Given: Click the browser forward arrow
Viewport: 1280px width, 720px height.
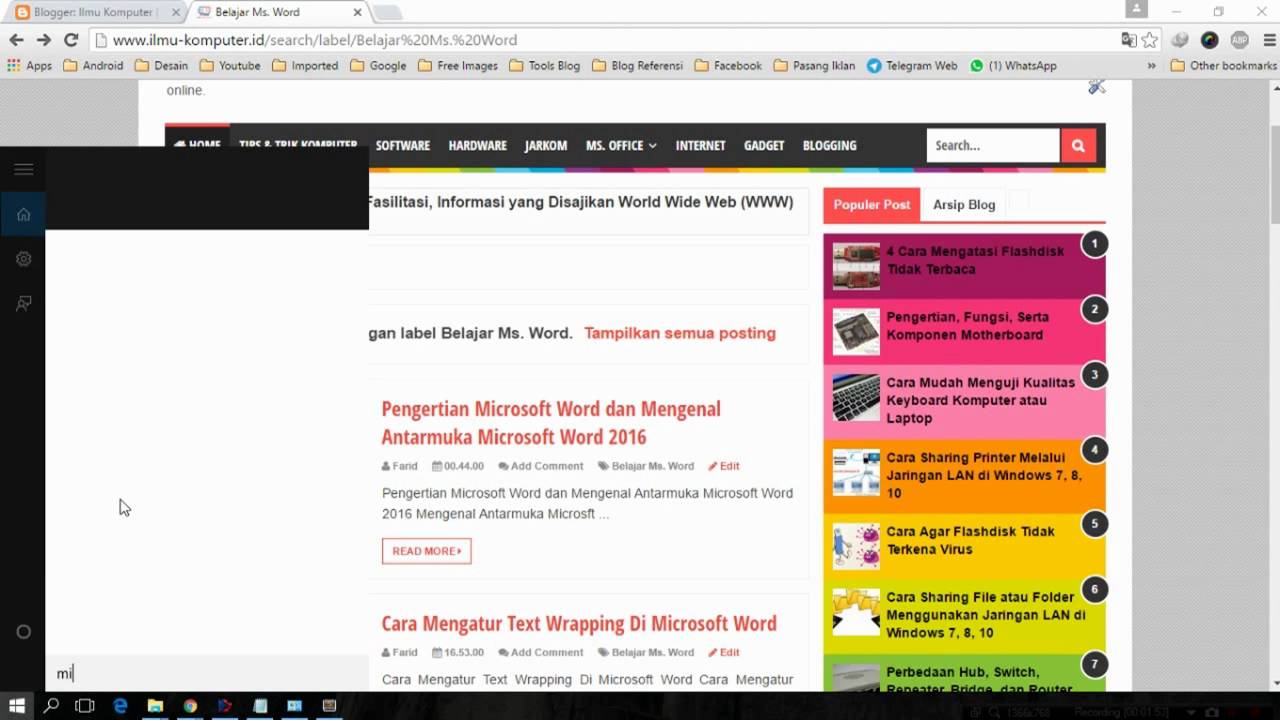Looking at the screenshot, I should pos(43,40).
